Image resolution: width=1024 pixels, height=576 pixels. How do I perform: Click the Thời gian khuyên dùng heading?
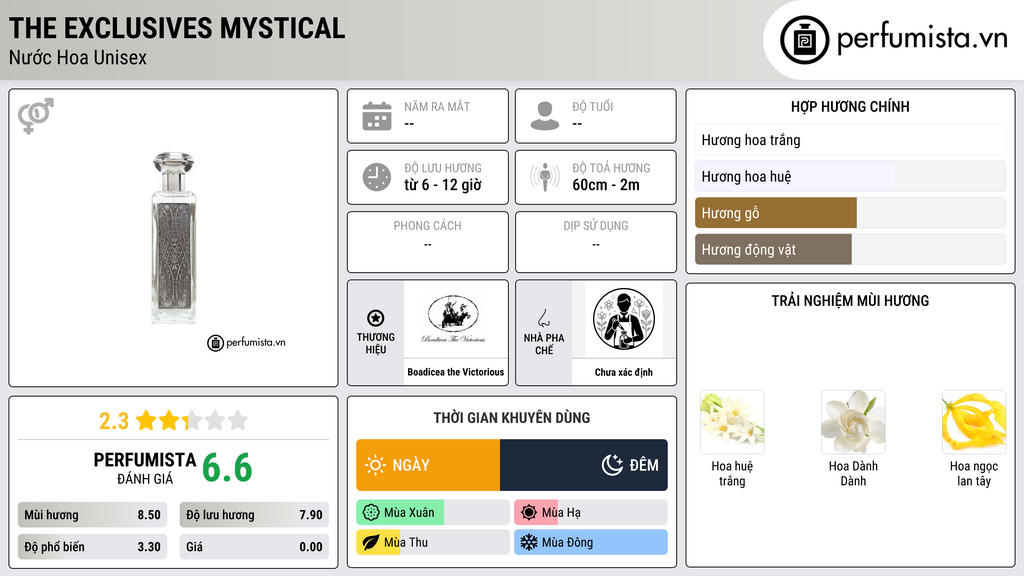(512, 418)
